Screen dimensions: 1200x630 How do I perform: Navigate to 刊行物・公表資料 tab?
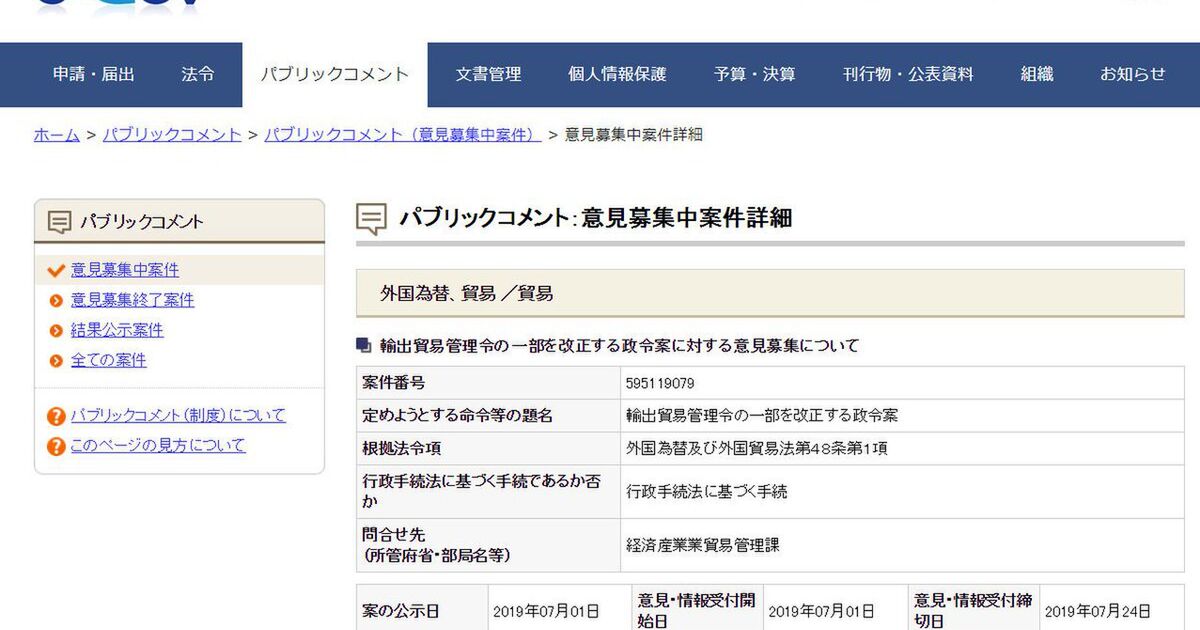pyautogui.click(x=908, y=74)
